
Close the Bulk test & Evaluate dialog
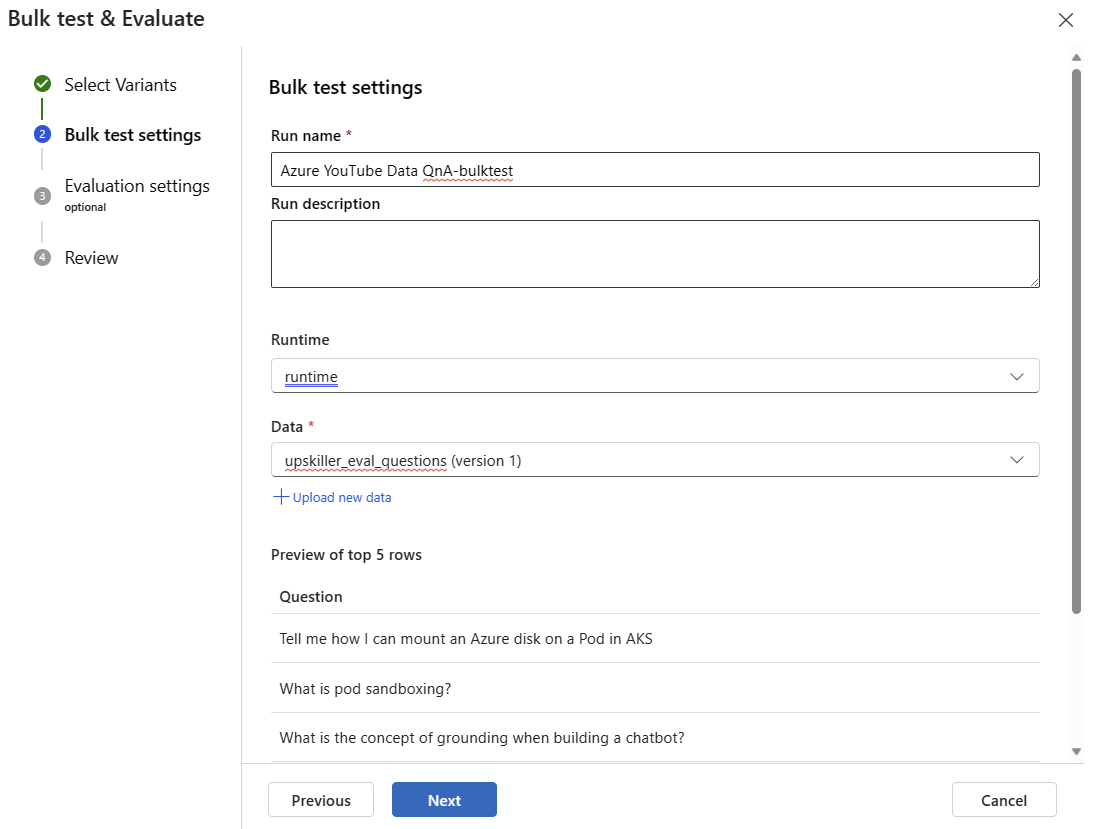pos(1065,19)
